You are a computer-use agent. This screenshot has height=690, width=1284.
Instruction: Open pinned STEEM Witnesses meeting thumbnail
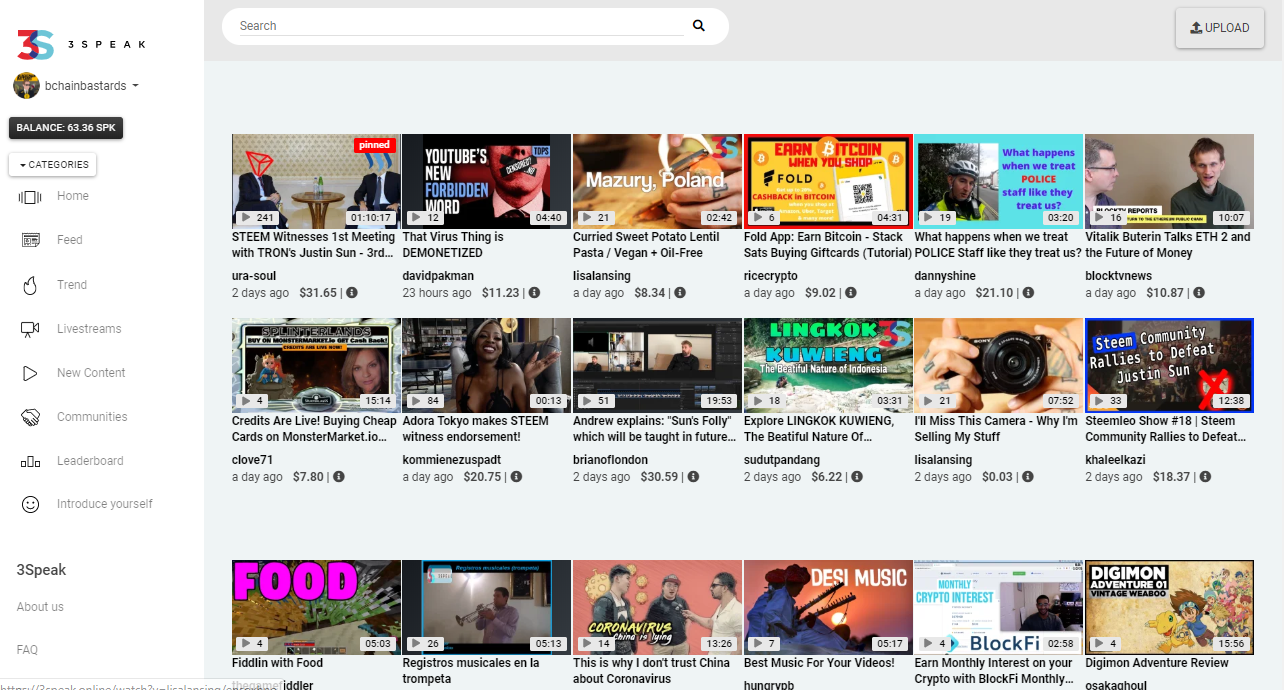pyautogui.click(x=316, y=181)
